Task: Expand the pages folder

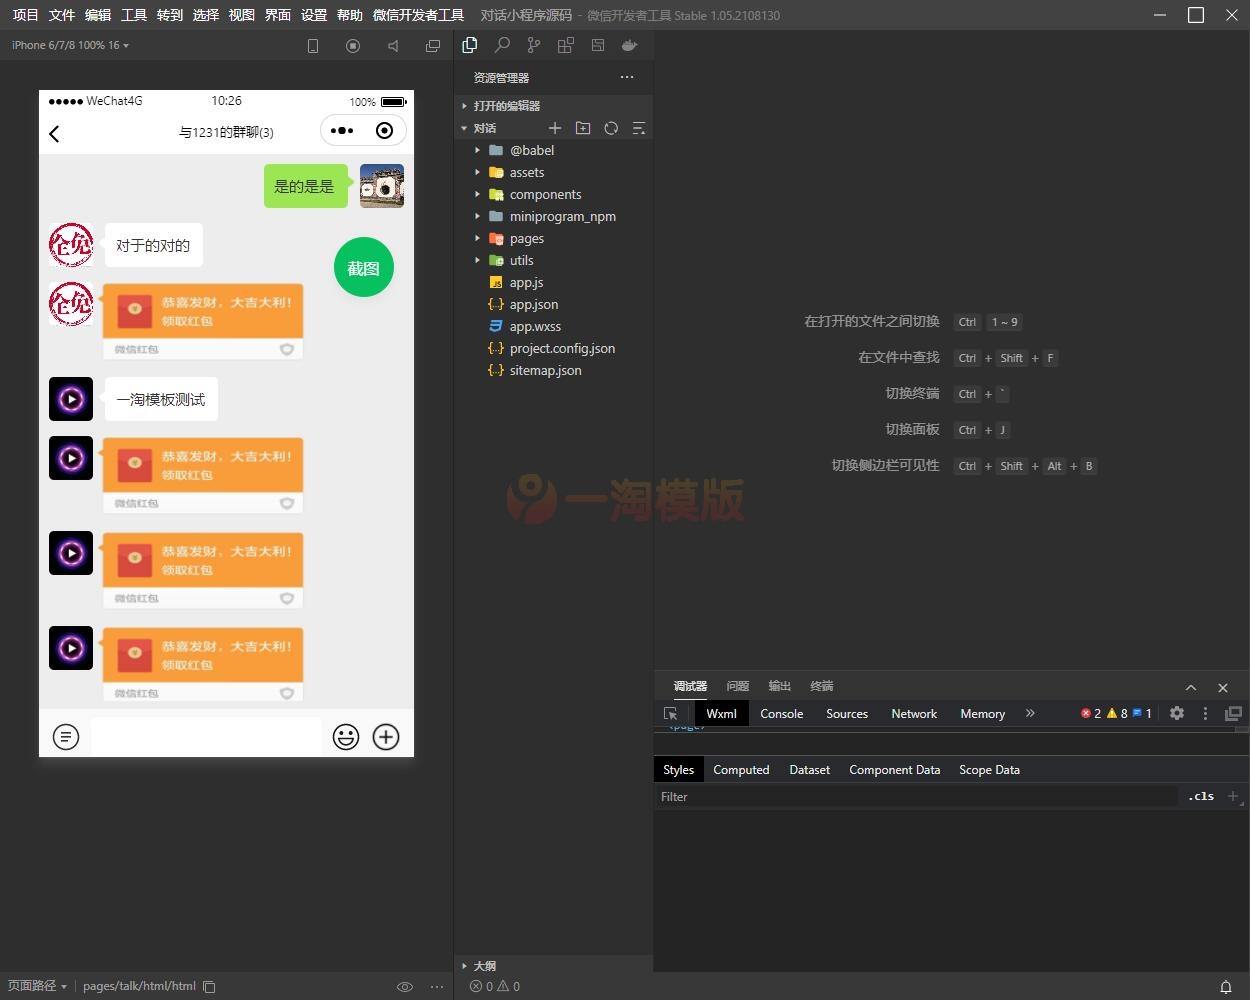Action: pos(526,238)
